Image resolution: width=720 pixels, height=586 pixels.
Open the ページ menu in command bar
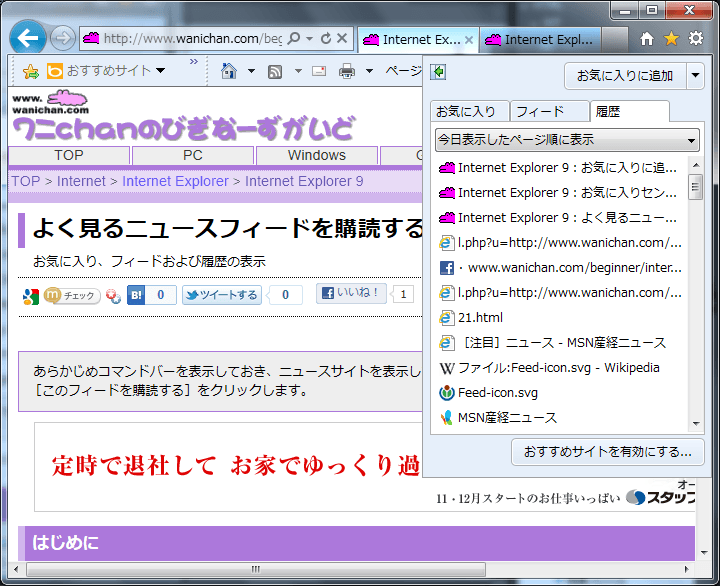(403, 71)
